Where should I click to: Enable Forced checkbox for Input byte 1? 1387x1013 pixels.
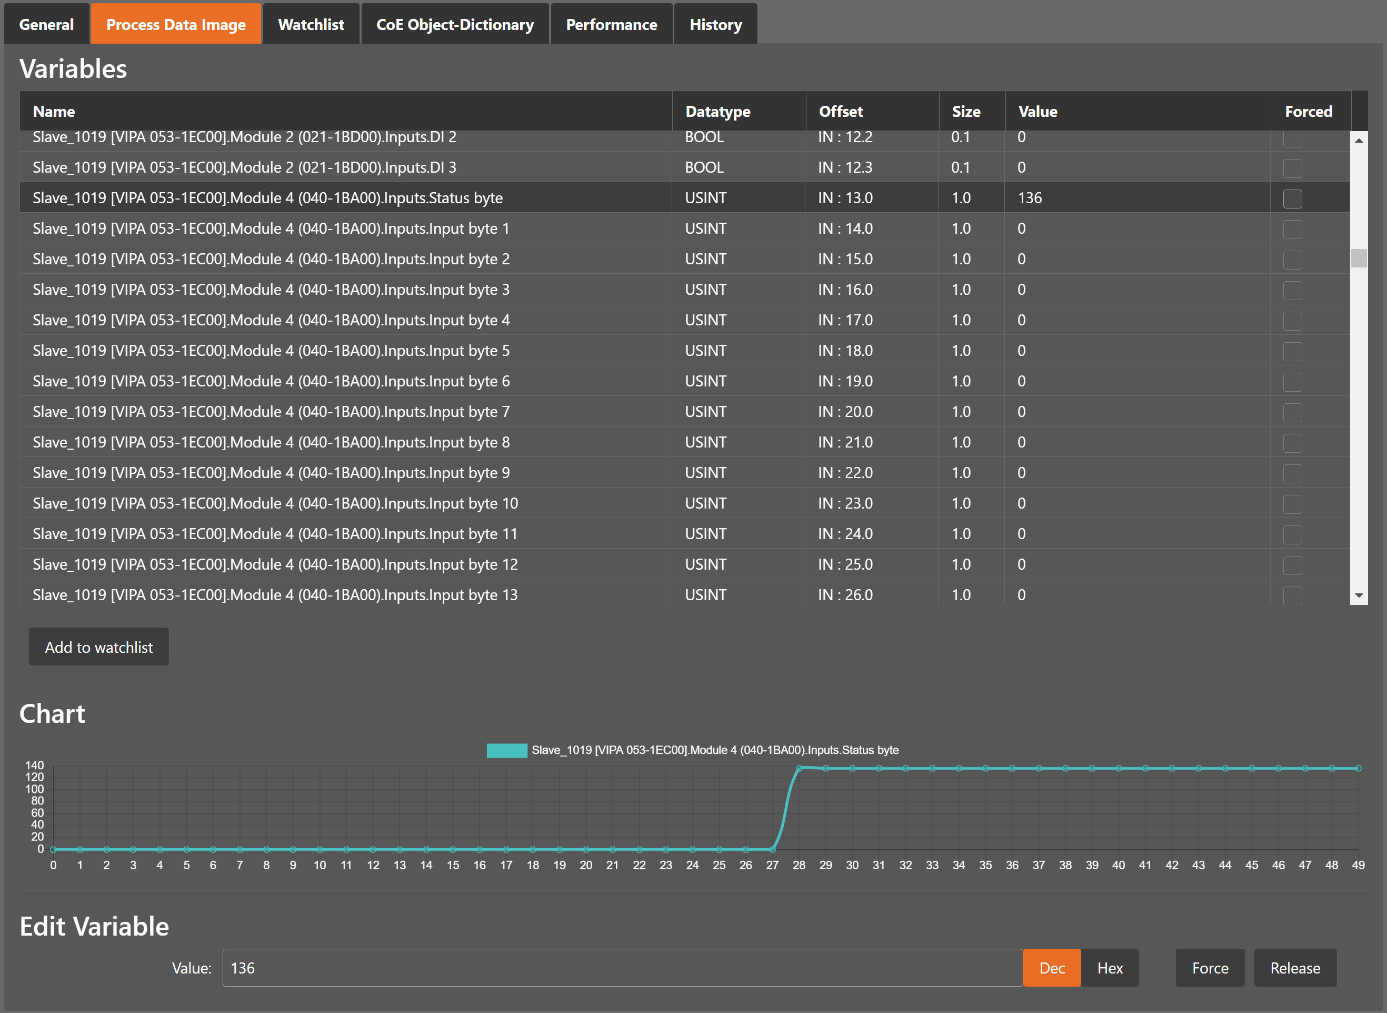coord(1292,229)
